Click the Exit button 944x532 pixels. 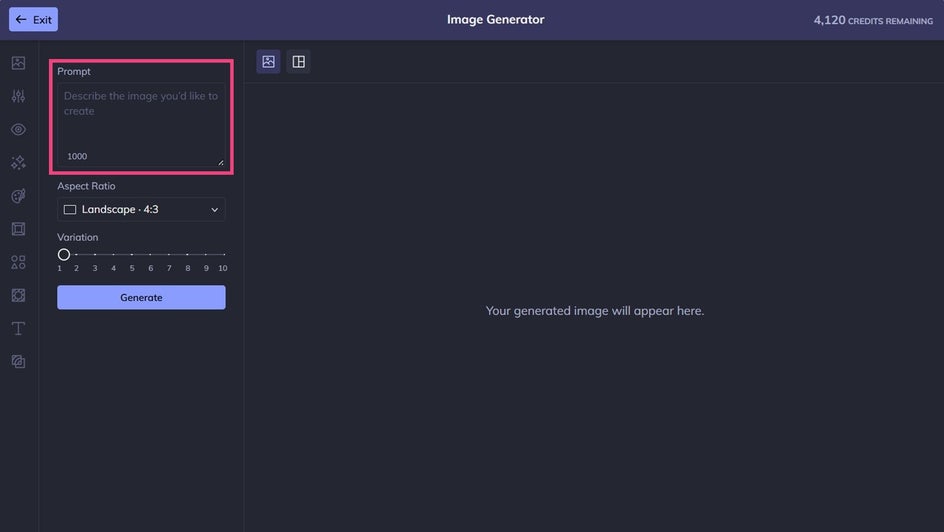33,19
